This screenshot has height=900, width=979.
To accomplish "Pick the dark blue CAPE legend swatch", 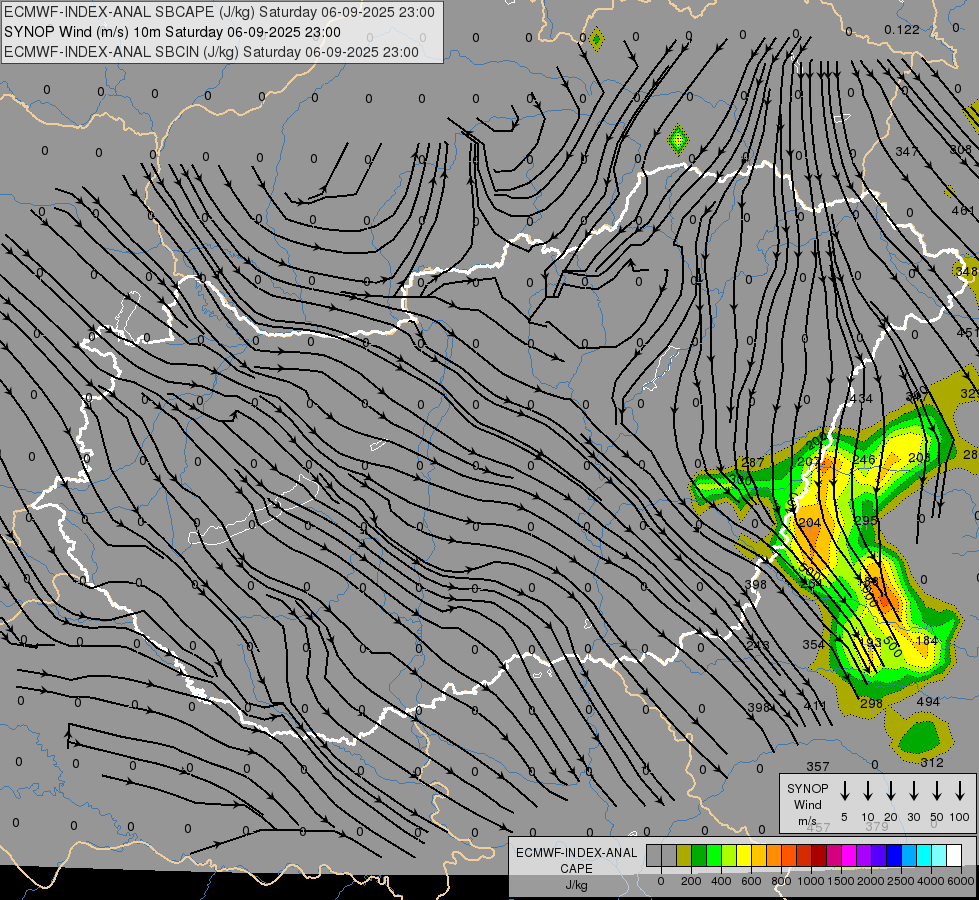I will pos(894,856).
